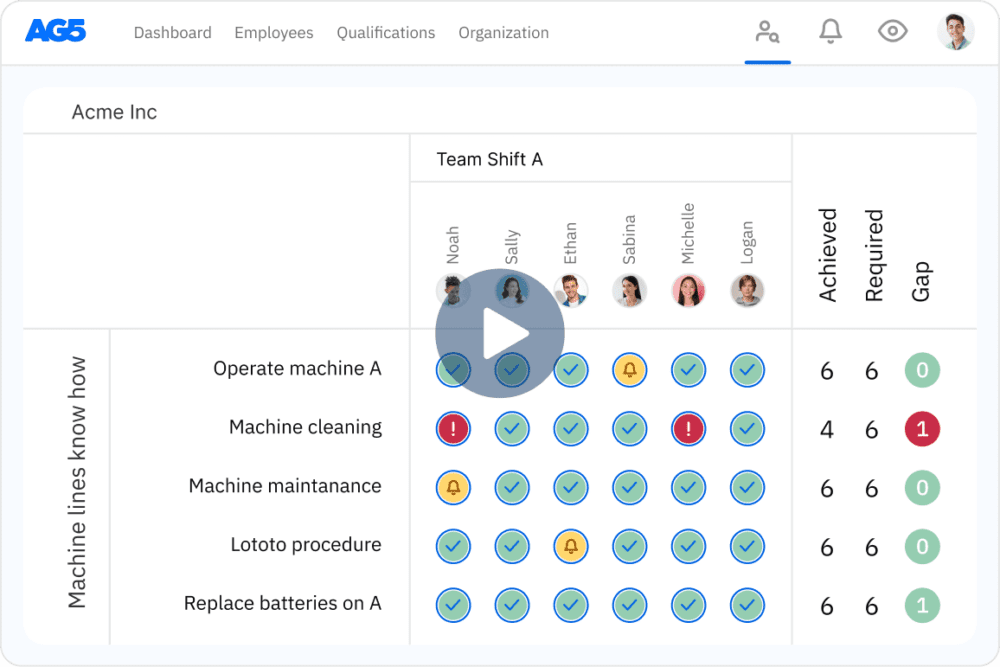1000x667 pixels.
Task: Click Sabina's avatar
Action: [x=629, y=291]
